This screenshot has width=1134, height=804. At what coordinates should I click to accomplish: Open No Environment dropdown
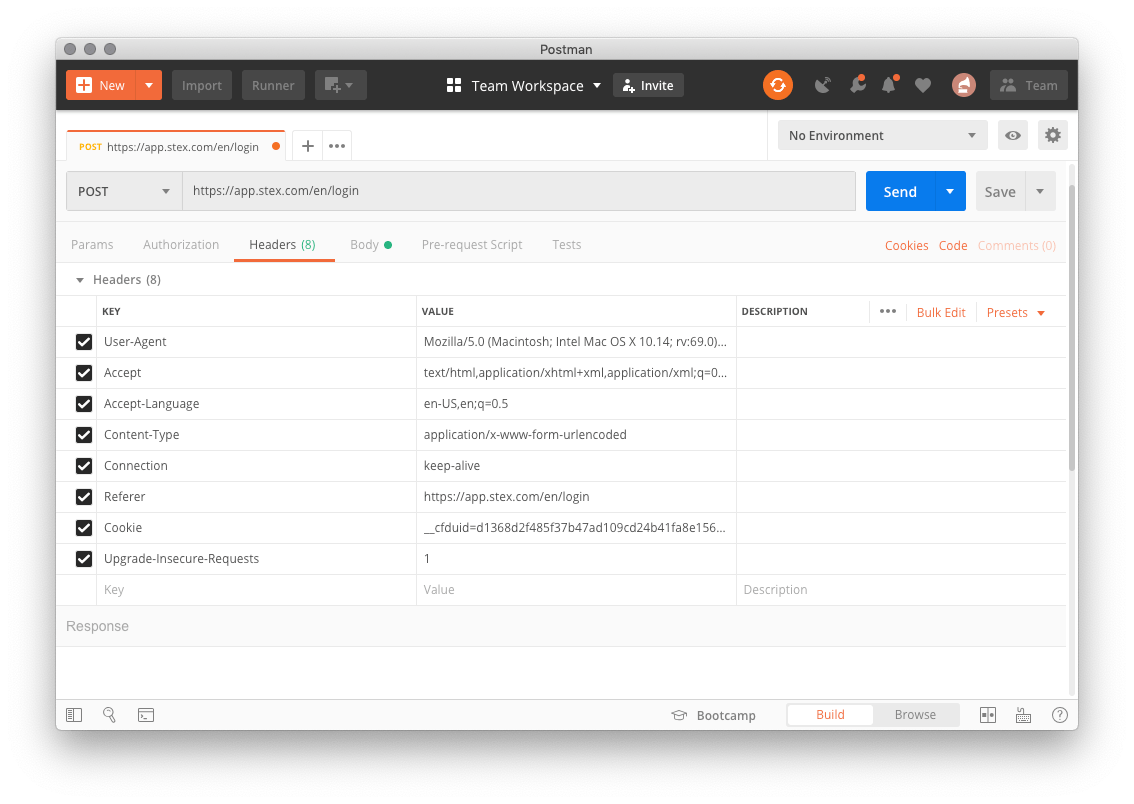[x=882, y=135]
